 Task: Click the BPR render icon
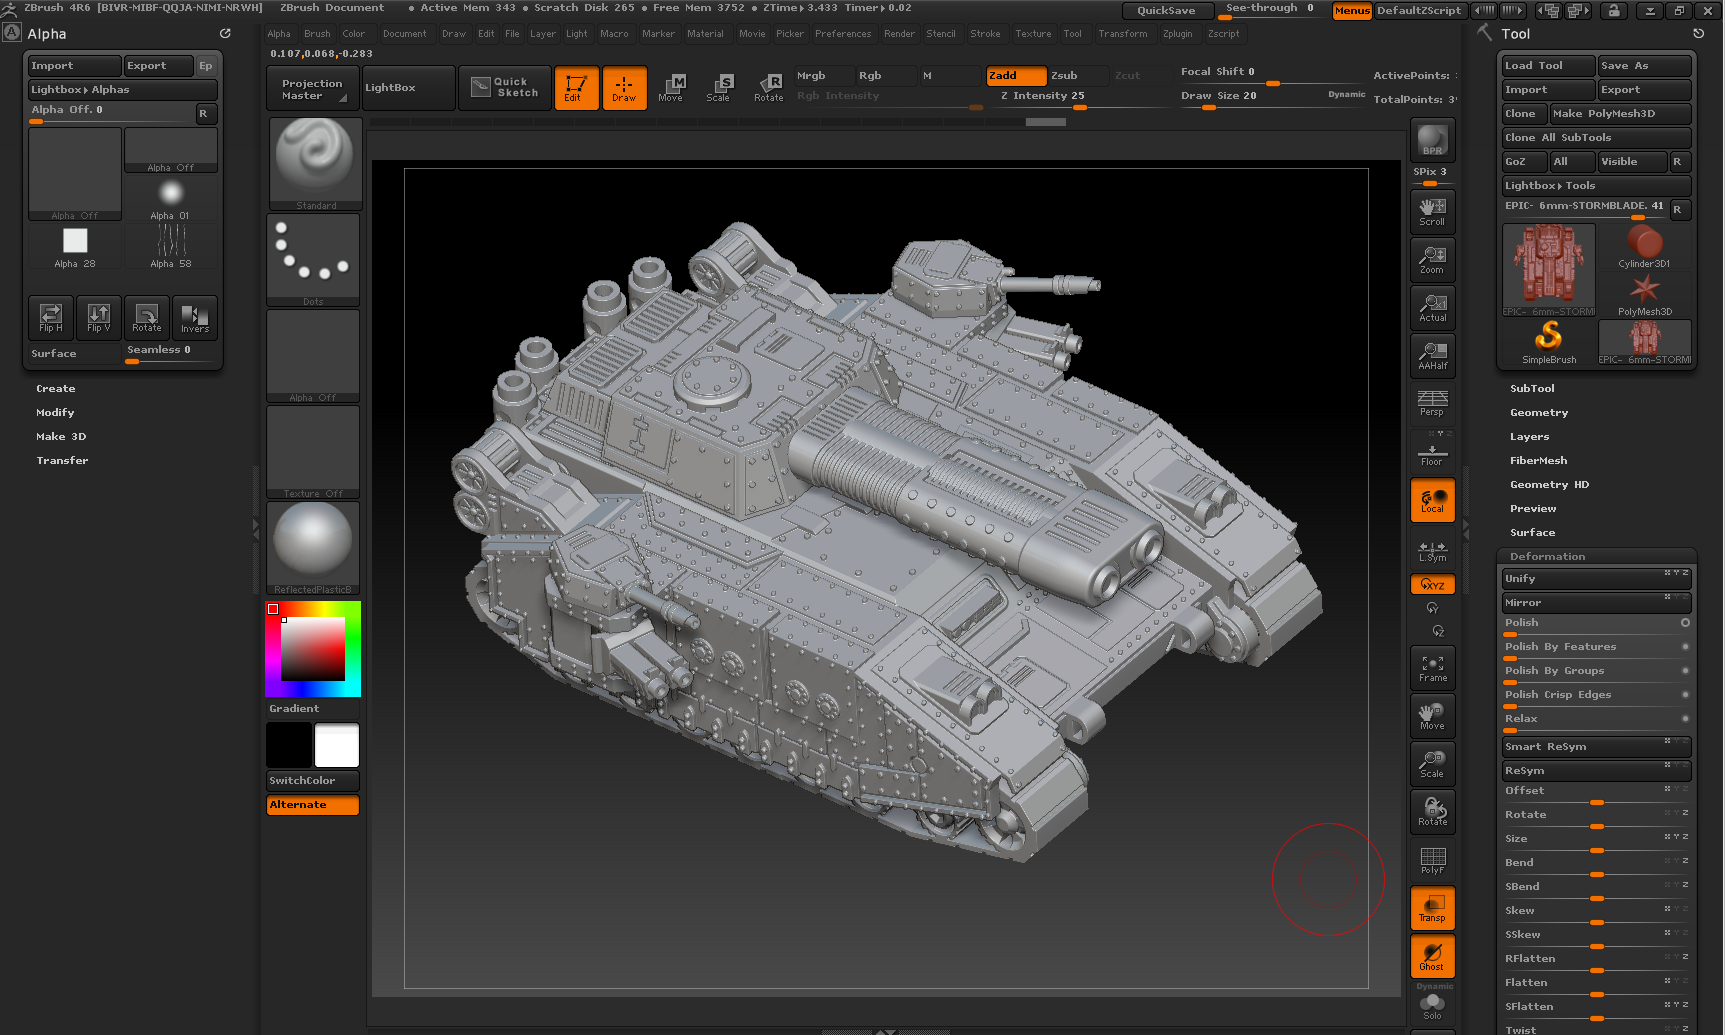tap(1432, 140)
